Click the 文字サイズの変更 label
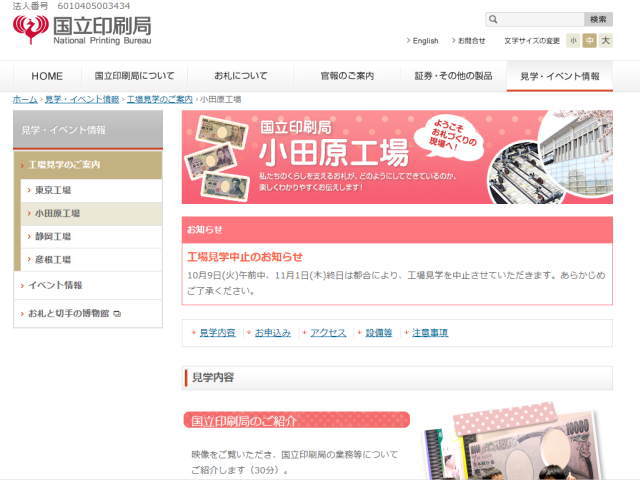Screen dimensions: 640x480 pyautogui.click(x=532, y=41)
